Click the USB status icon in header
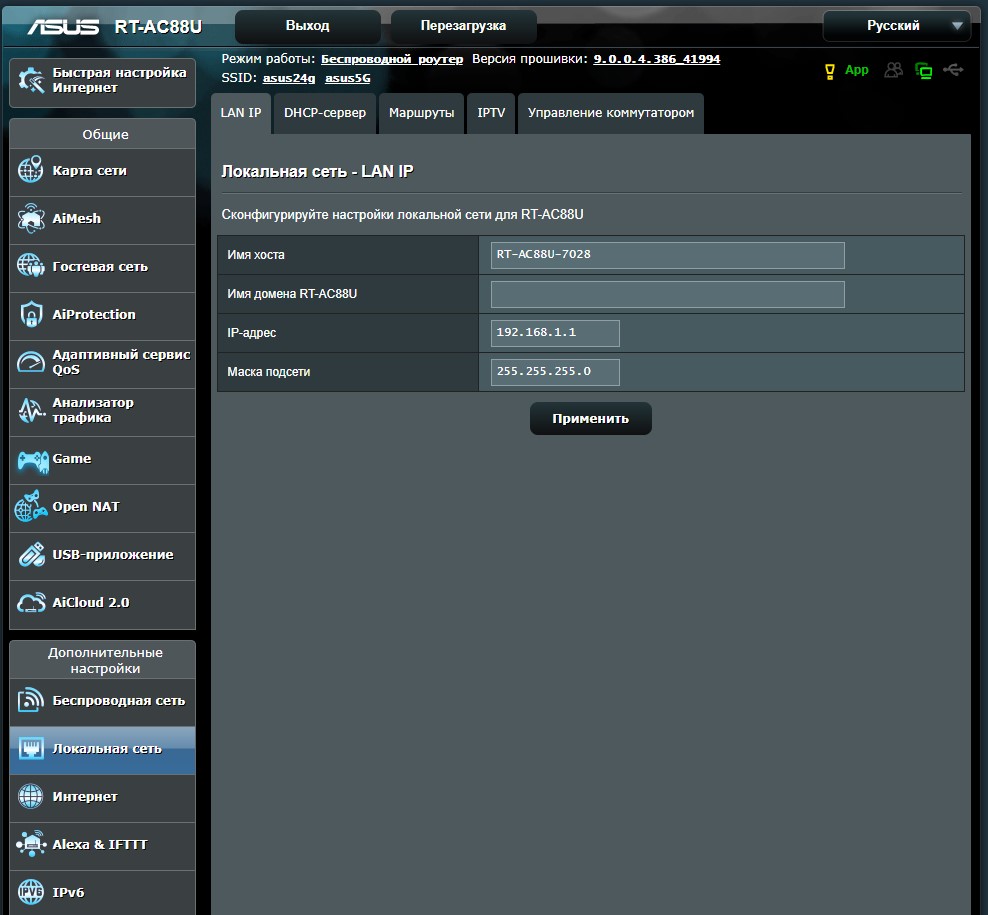 [953, 71]
